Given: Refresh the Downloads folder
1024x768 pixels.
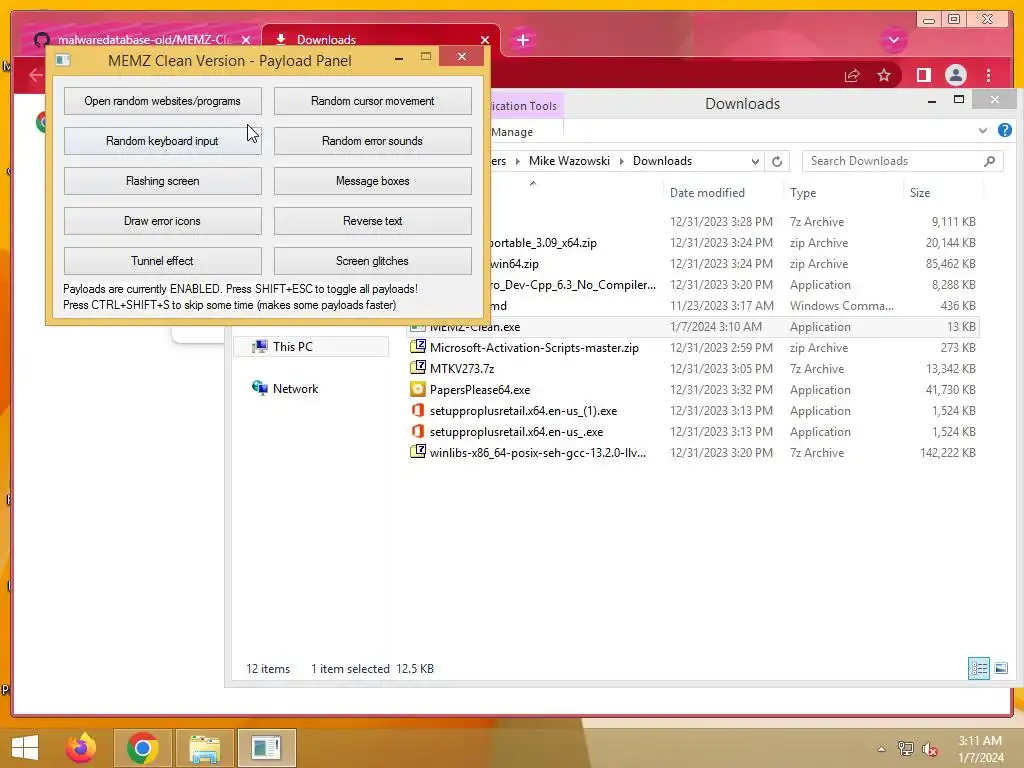Looking at the screenshot, I should pos(776,161).
